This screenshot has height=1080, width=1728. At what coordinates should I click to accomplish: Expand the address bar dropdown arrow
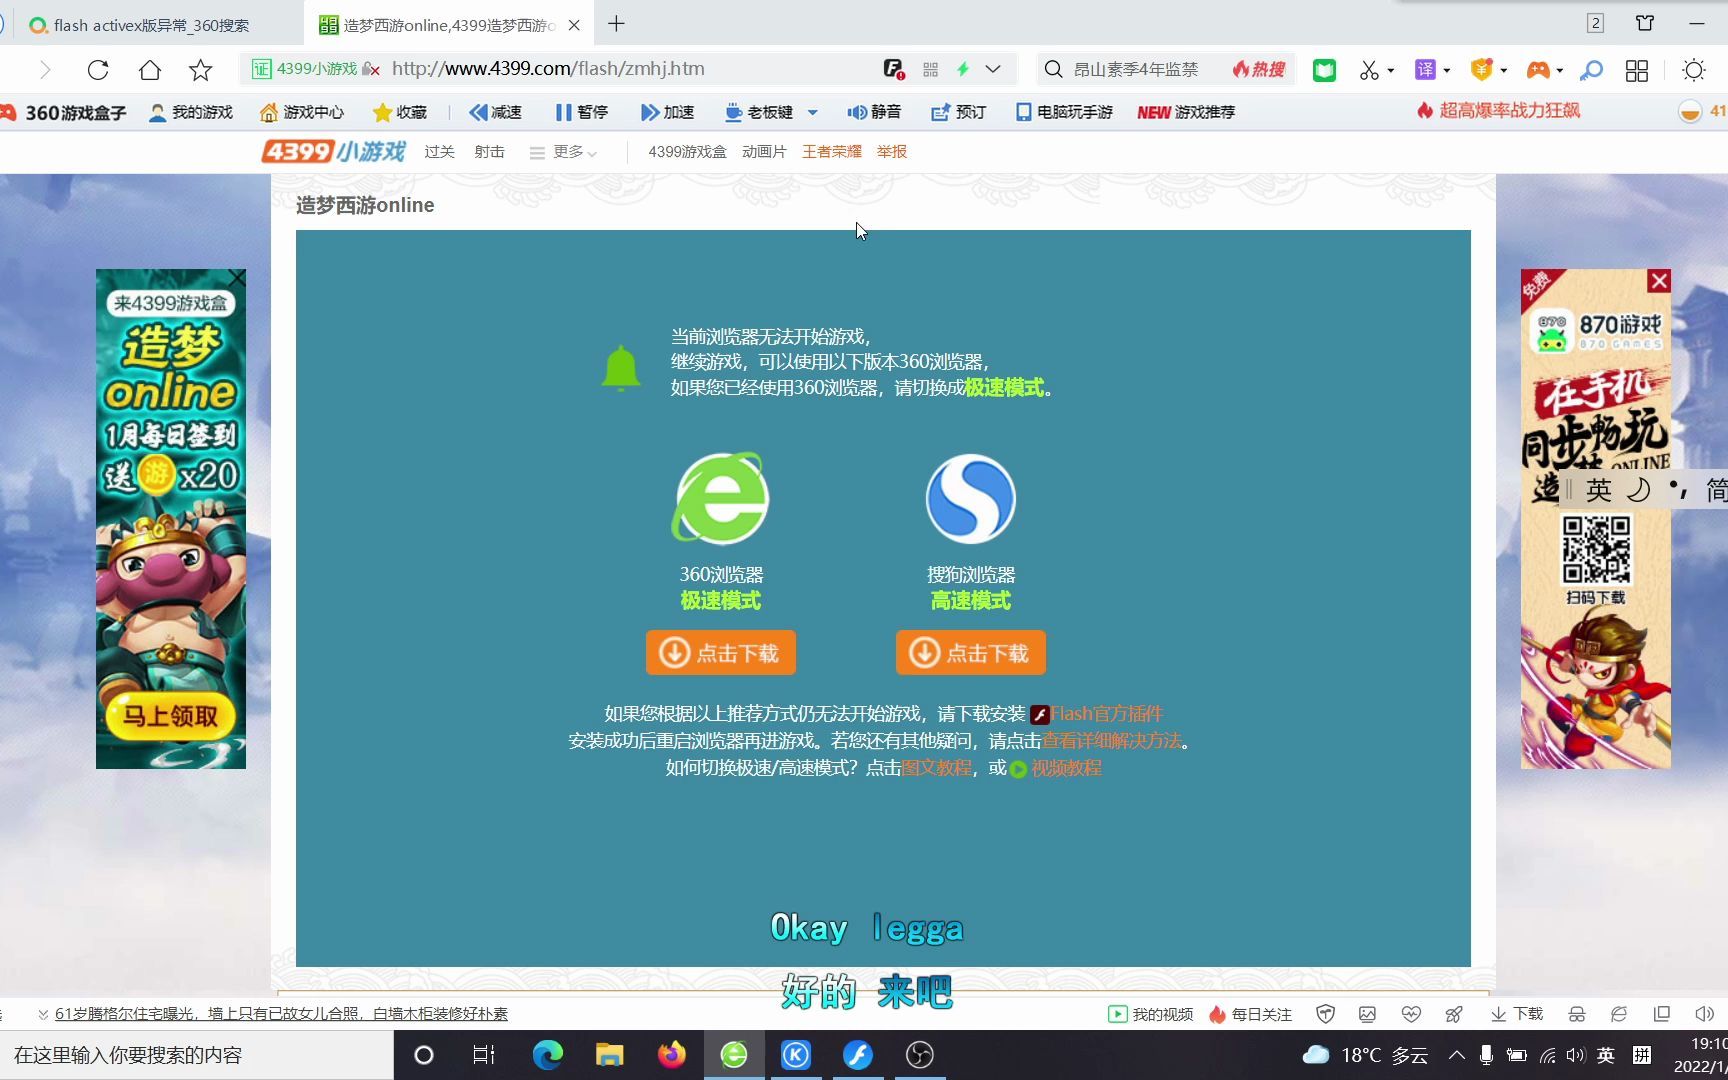coord(993,69)
